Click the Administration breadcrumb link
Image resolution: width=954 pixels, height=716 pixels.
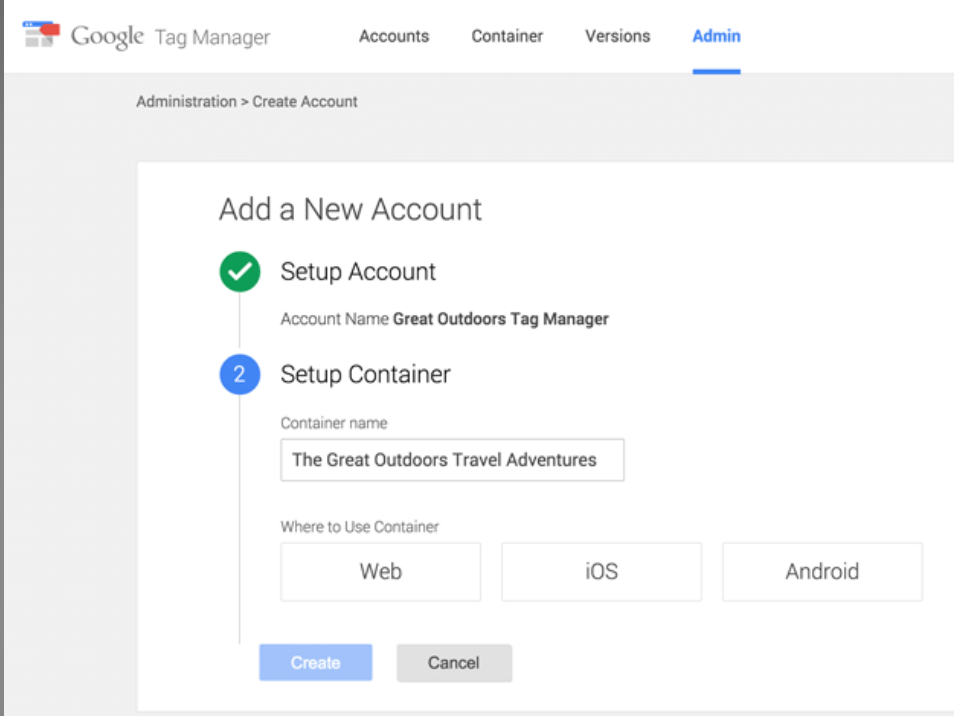(186, 102)
